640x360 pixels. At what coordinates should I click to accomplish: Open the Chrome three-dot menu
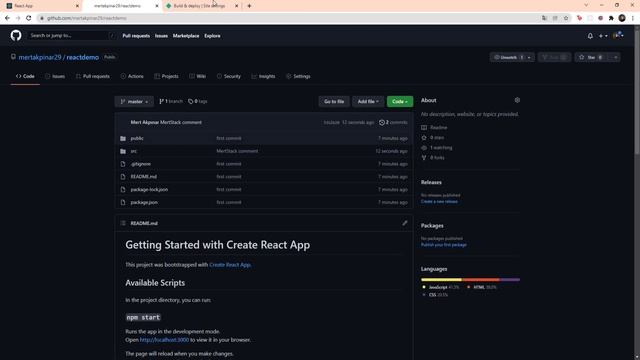[633, 18]
